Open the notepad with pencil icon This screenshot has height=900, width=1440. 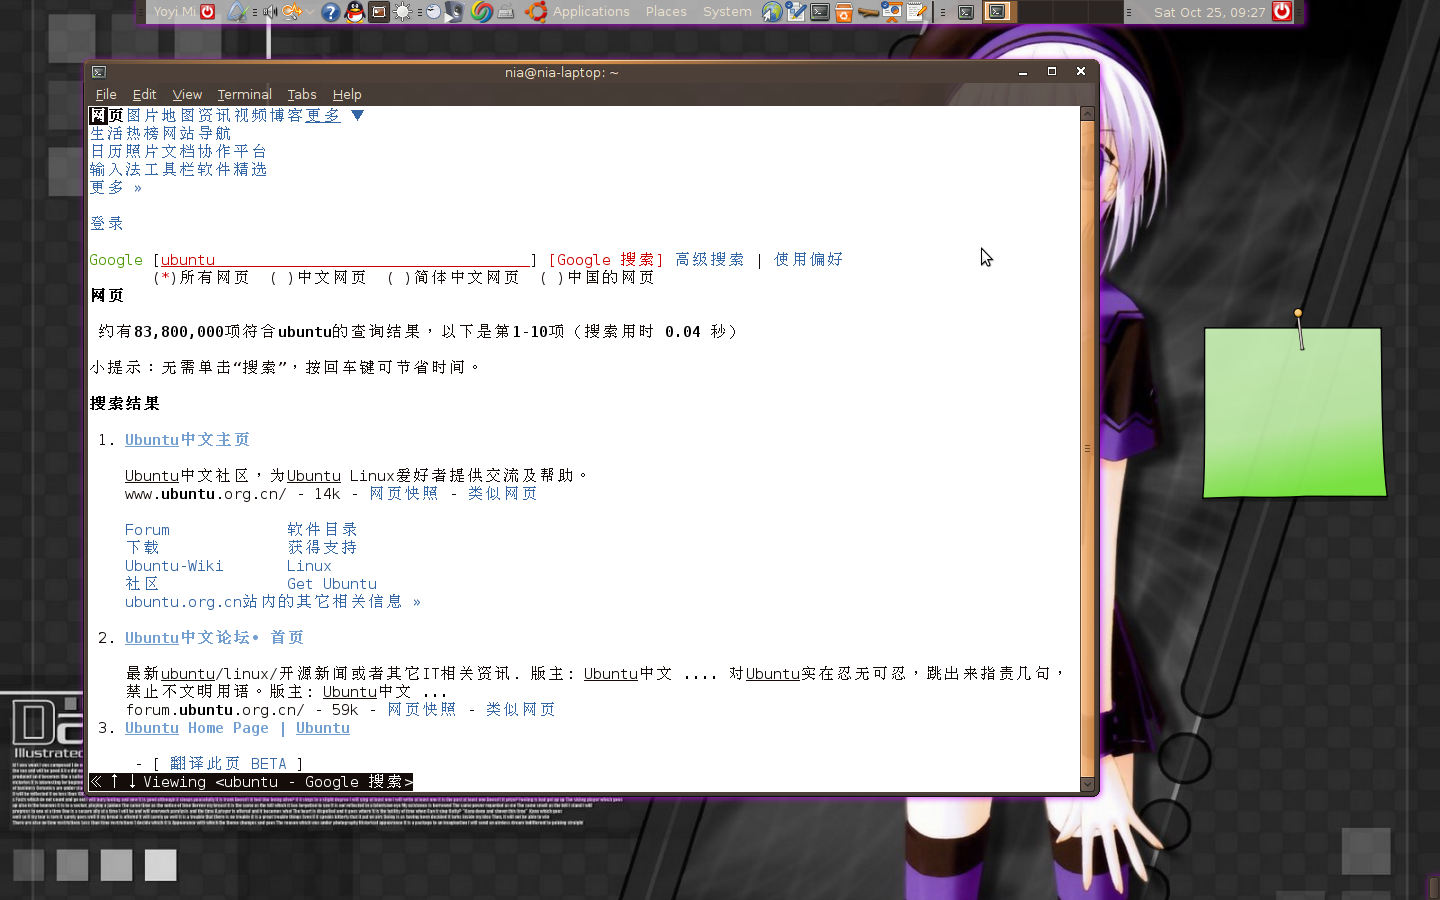tap(916, 12)
